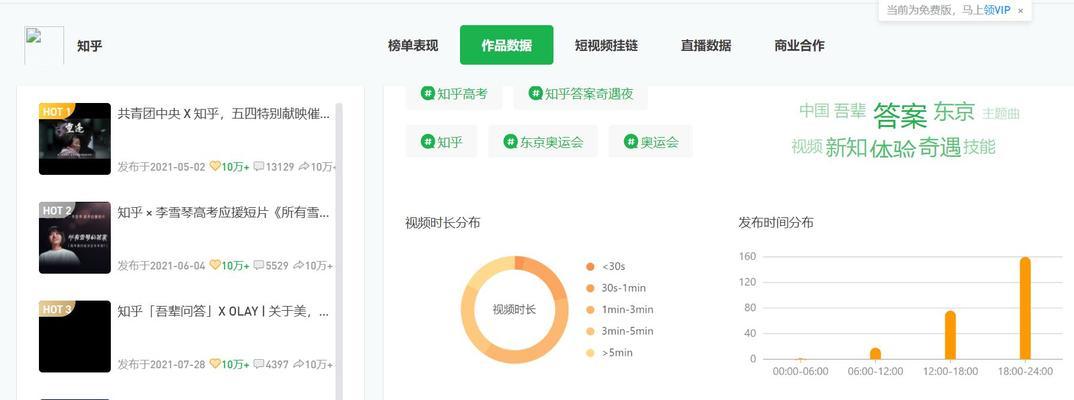Select the hashtag 奥运会 chip

coord(650,141)
